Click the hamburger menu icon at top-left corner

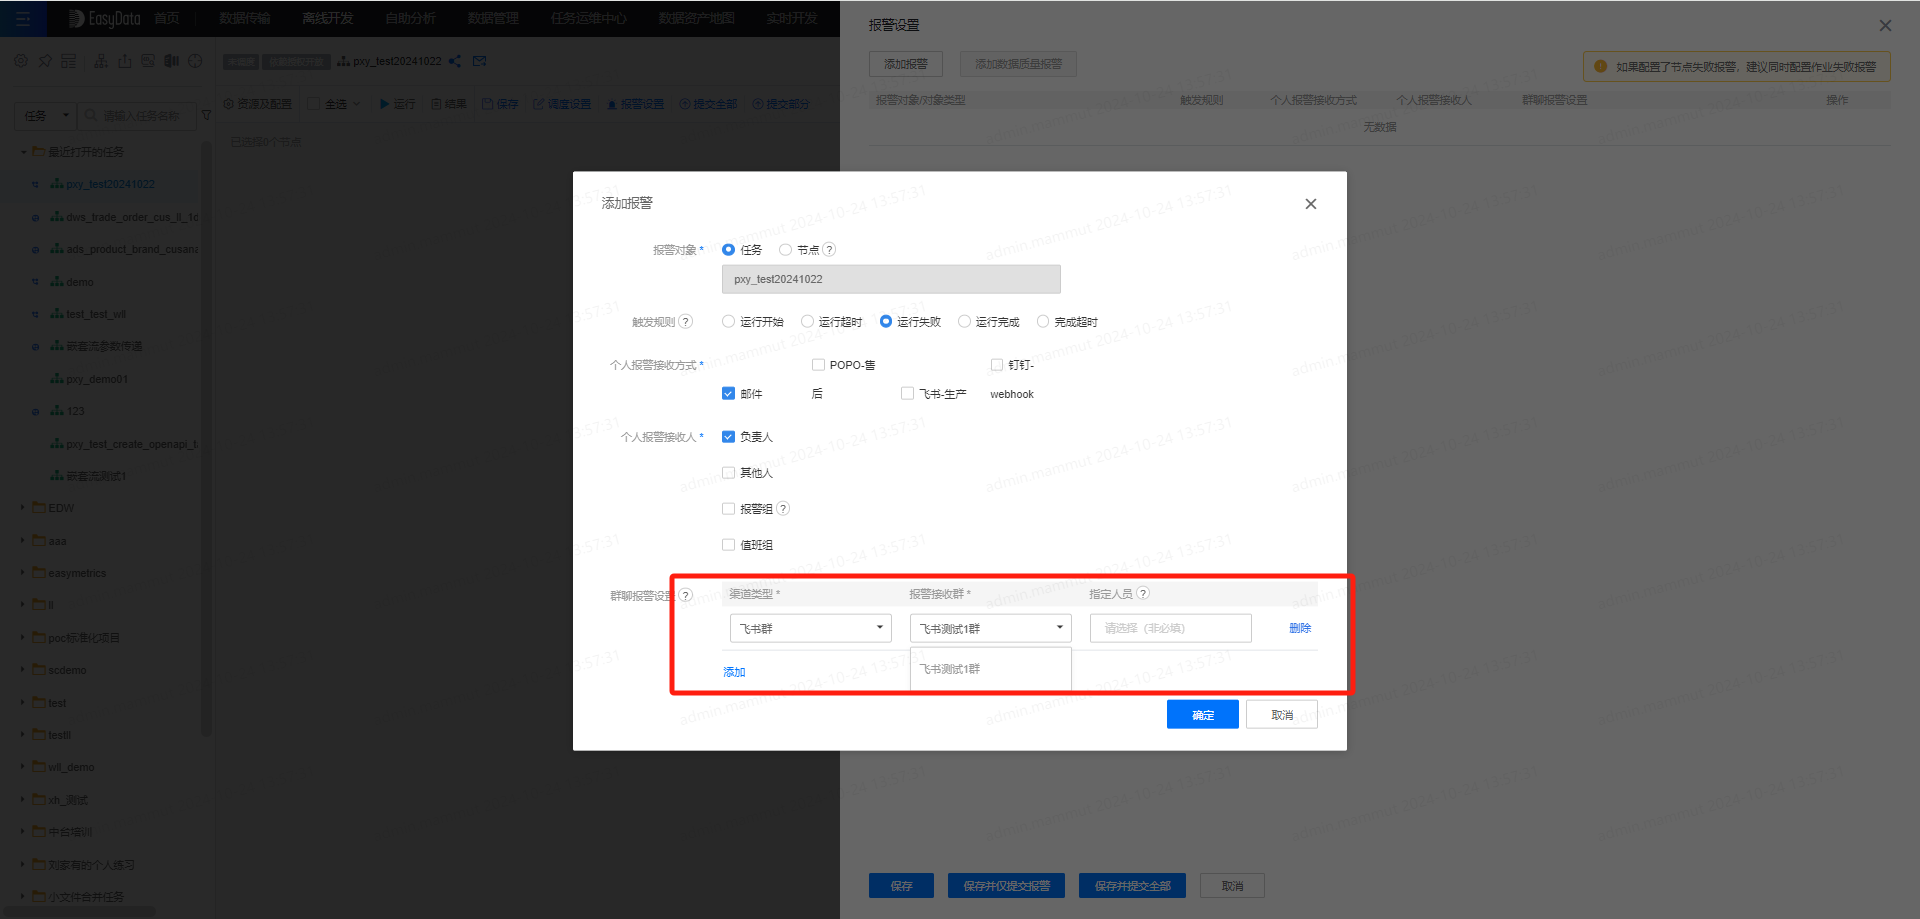point(22,18)
